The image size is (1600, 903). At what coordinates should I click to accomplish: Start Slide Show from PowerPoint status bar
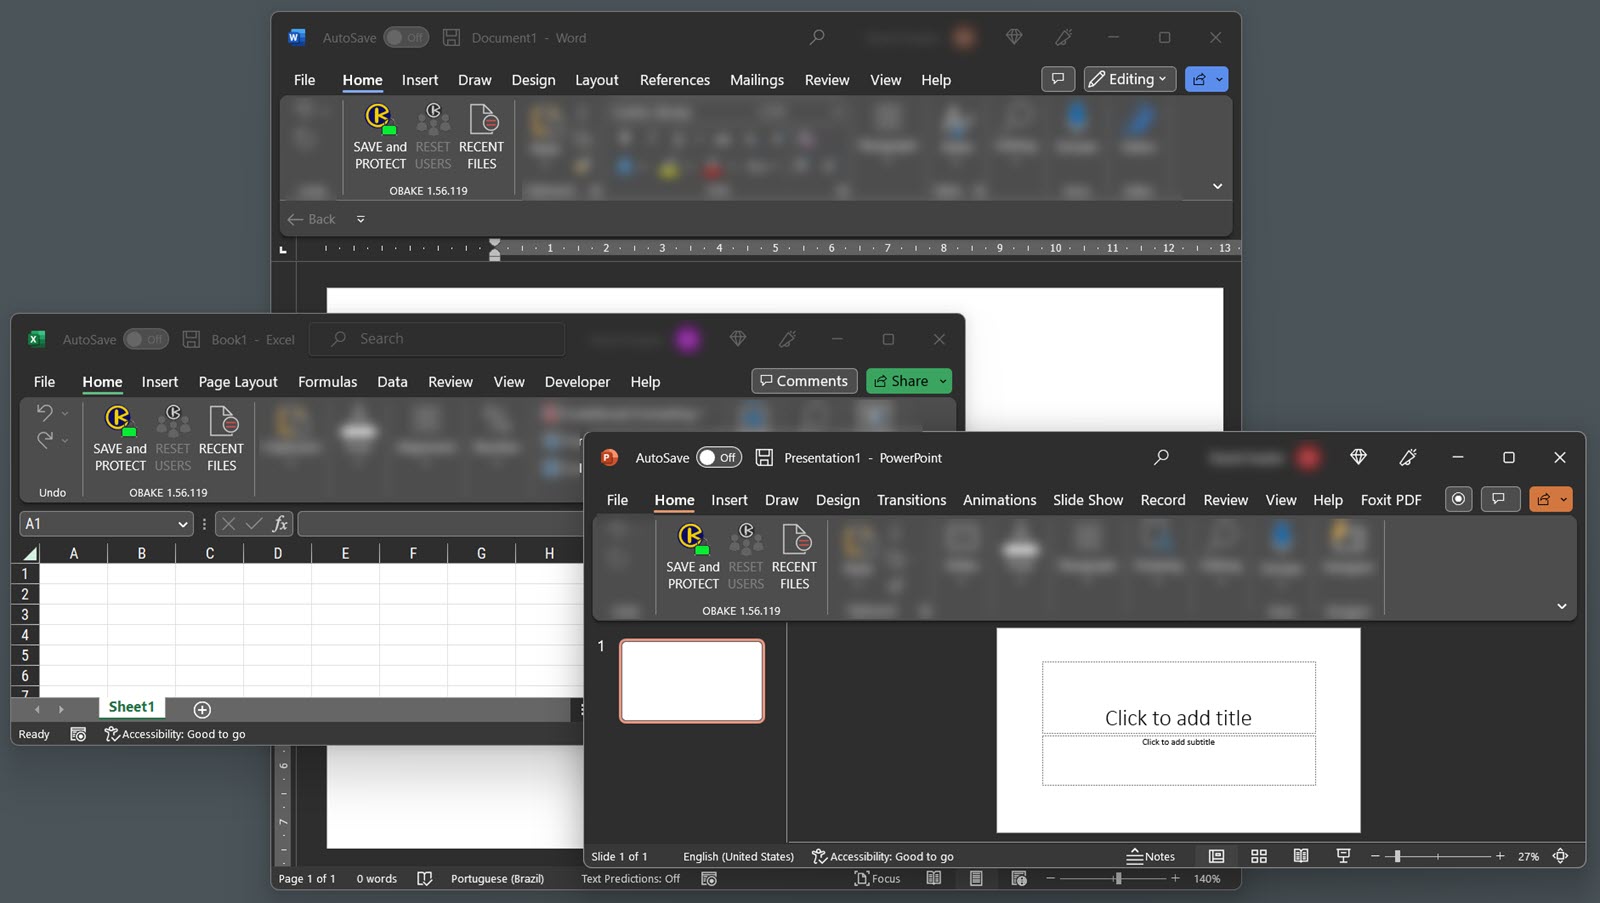(1343, 856)
